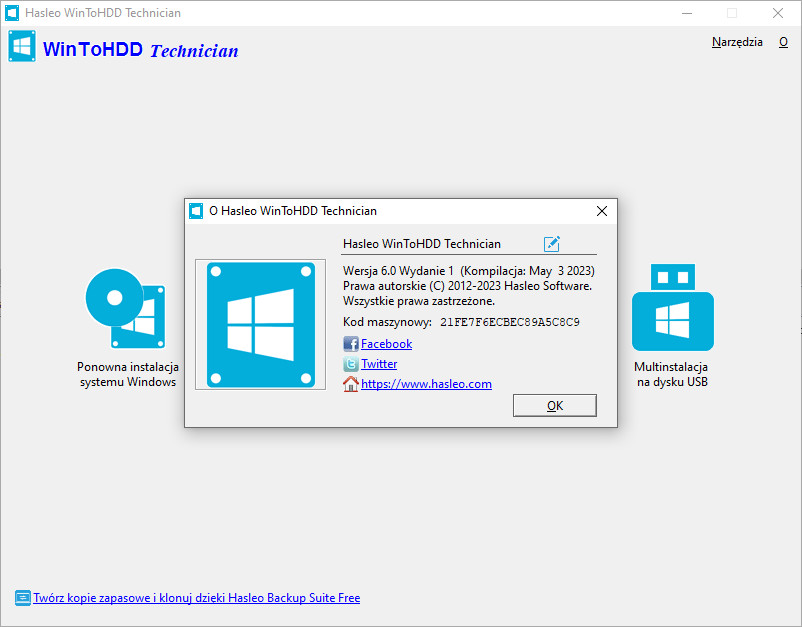Image resolution: width=802 pixels, height=627 pixels.
Task: Click the backup suite icon at bottom left
Action: (23, 598)
